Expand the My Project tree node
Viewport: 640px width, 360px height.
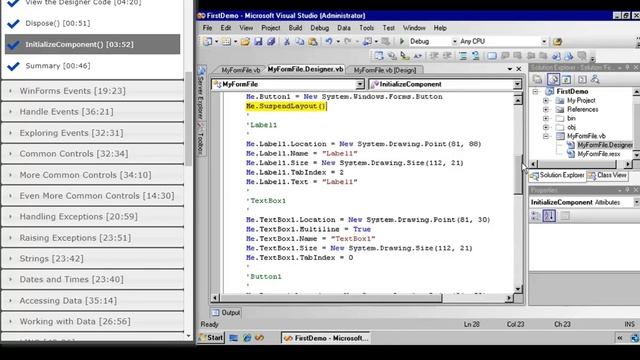[546, 100]
